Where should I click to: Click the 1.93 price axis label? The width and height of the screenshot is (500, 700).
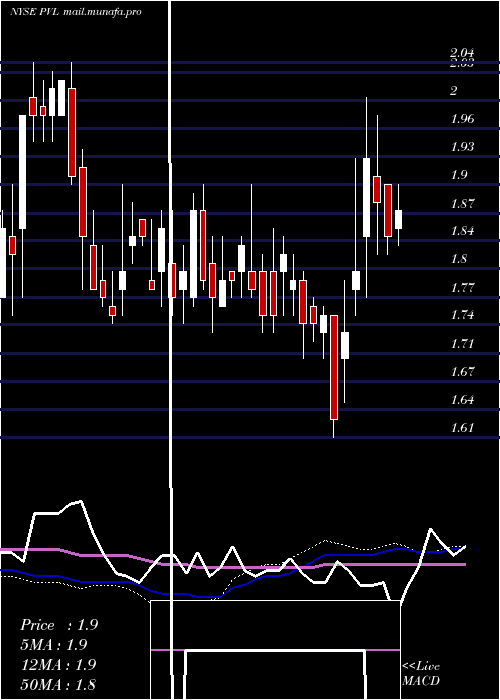point(462,147)
